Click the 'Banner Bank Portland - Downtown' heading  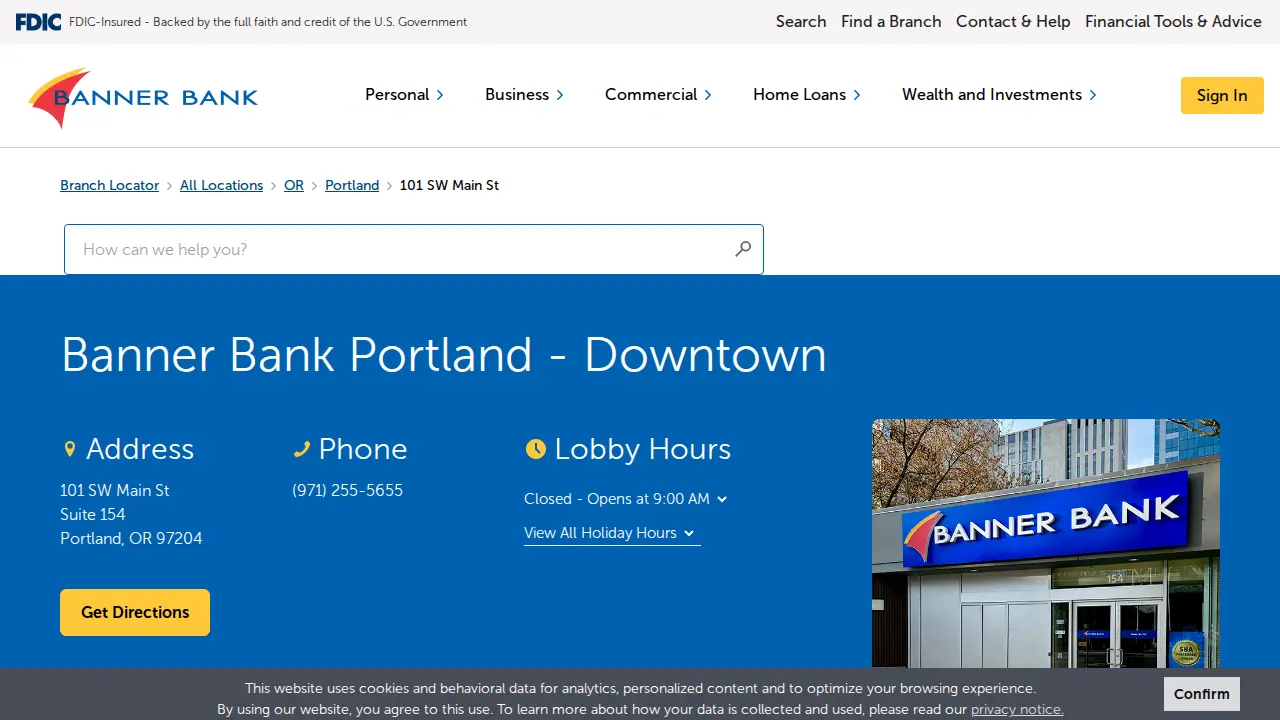(444, 355)
